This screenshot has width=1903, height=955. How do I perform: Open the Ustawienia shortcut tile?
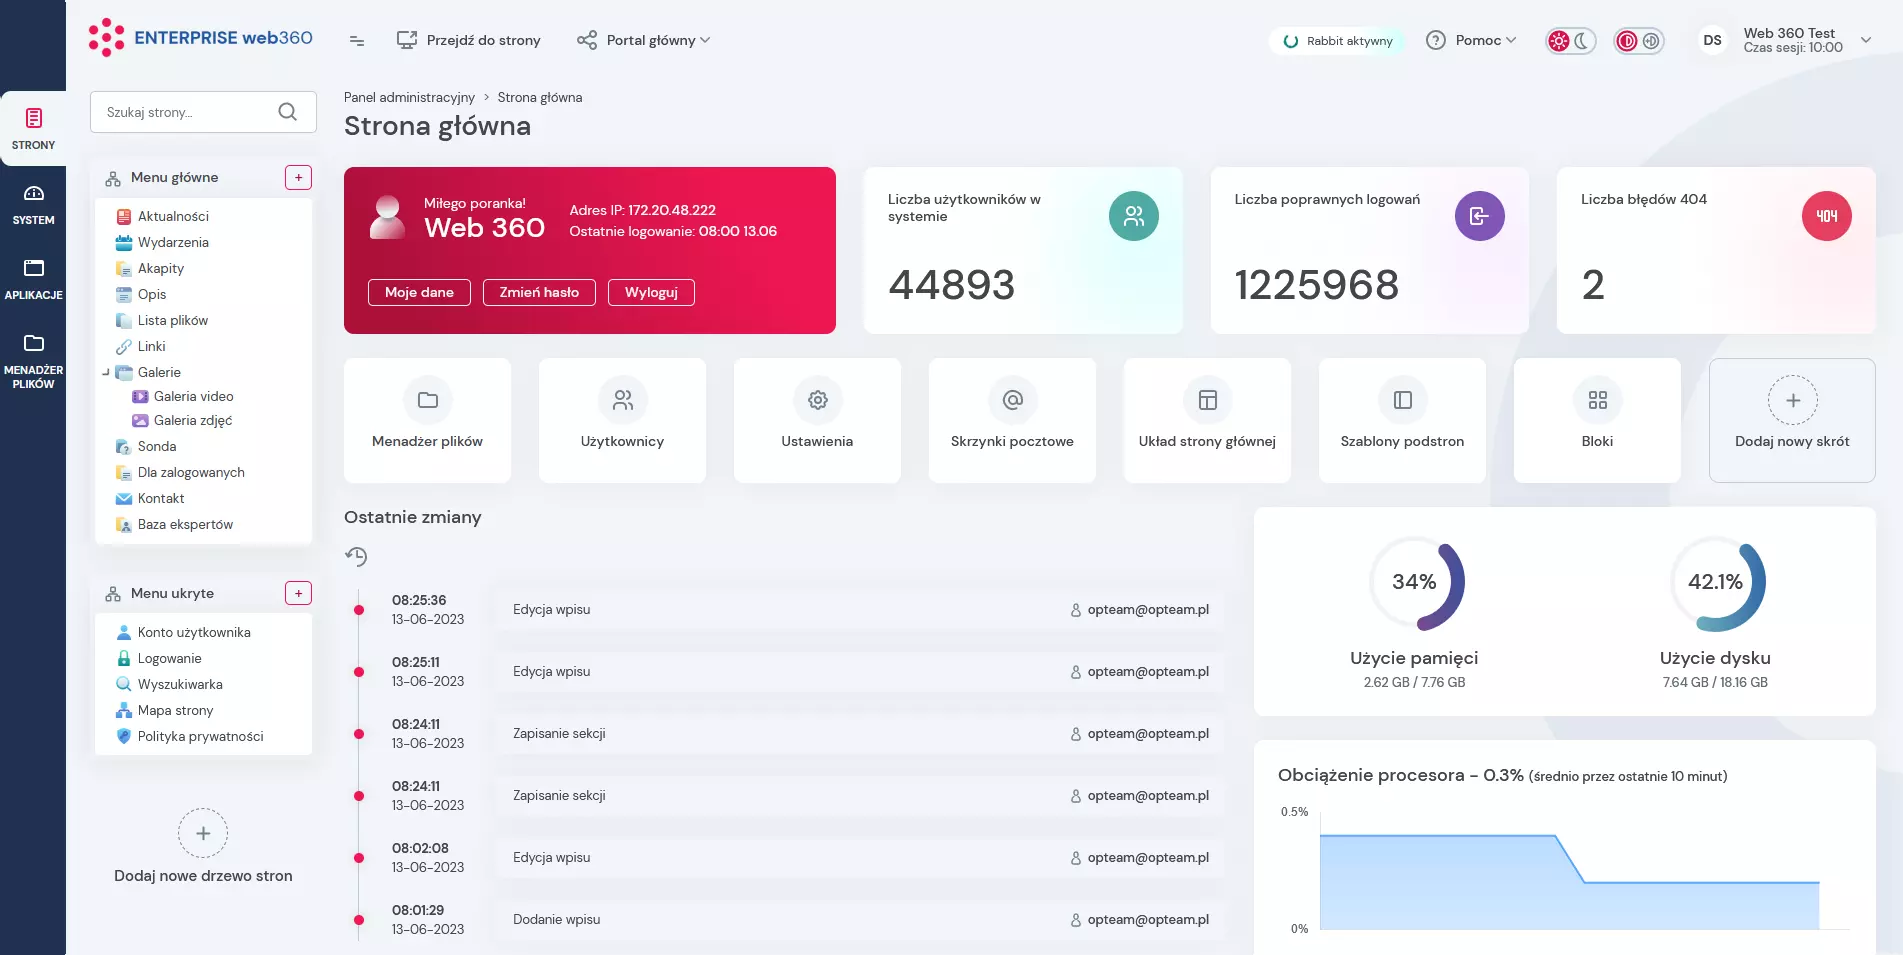817,420
